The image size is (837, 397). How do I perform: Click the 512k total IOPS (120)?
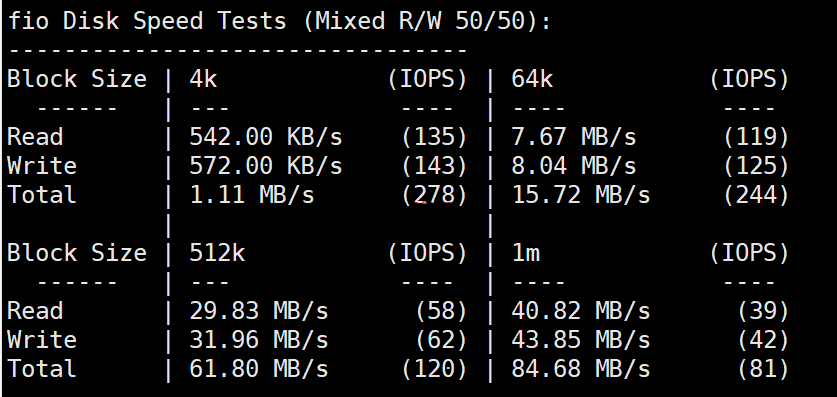pos(434,368)
